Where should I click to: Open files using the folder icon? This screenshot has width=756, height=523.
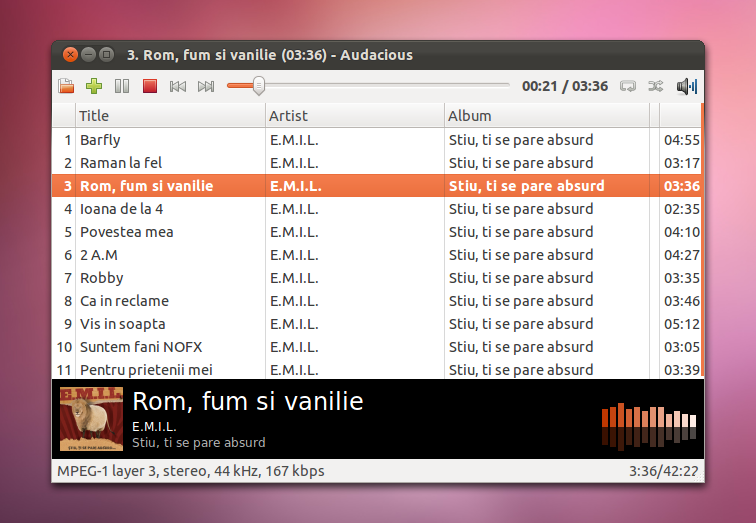pos(66,86)
